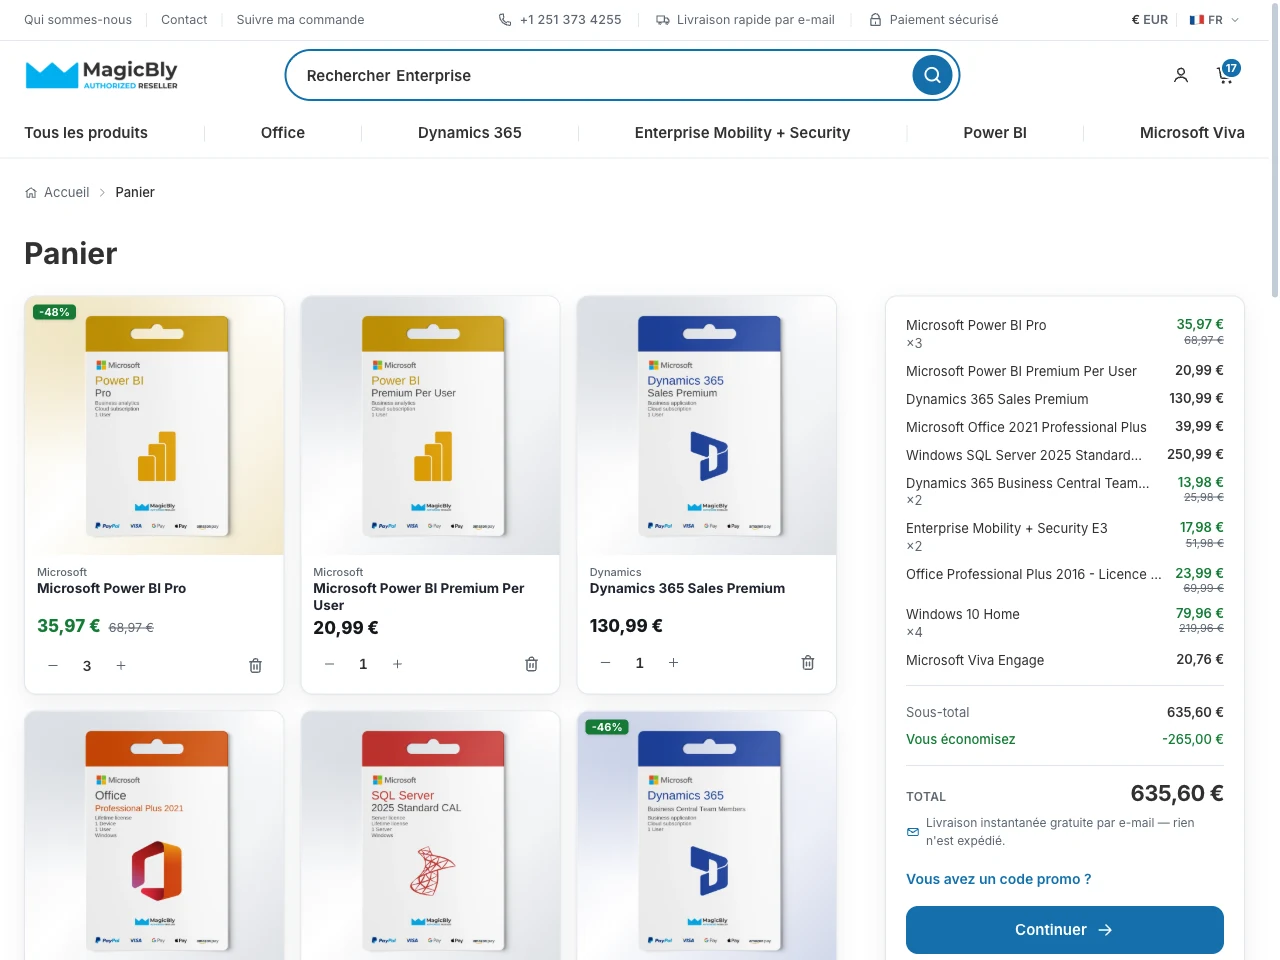Click Microsoft Power BI Premium Per User title

point(419,597)
